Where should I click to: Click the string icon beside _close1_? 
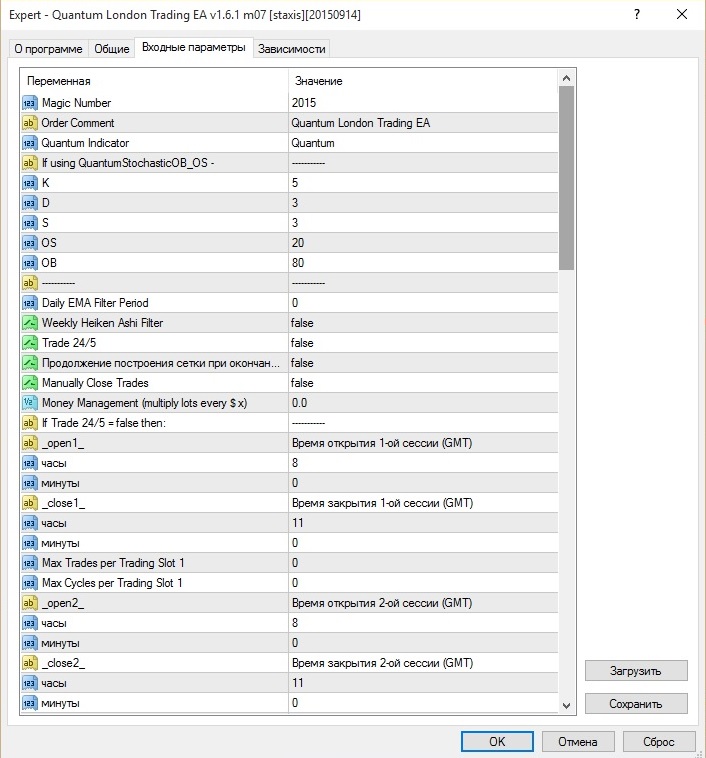point(29,503)
